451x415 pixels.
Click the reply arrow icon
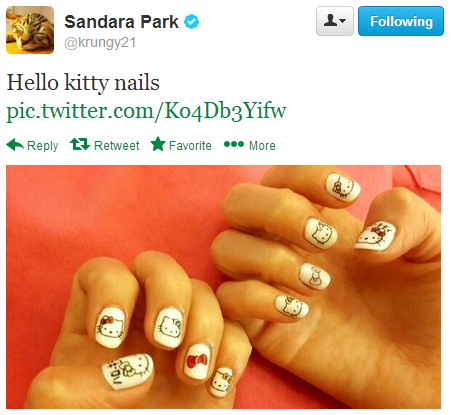(15, 145)
